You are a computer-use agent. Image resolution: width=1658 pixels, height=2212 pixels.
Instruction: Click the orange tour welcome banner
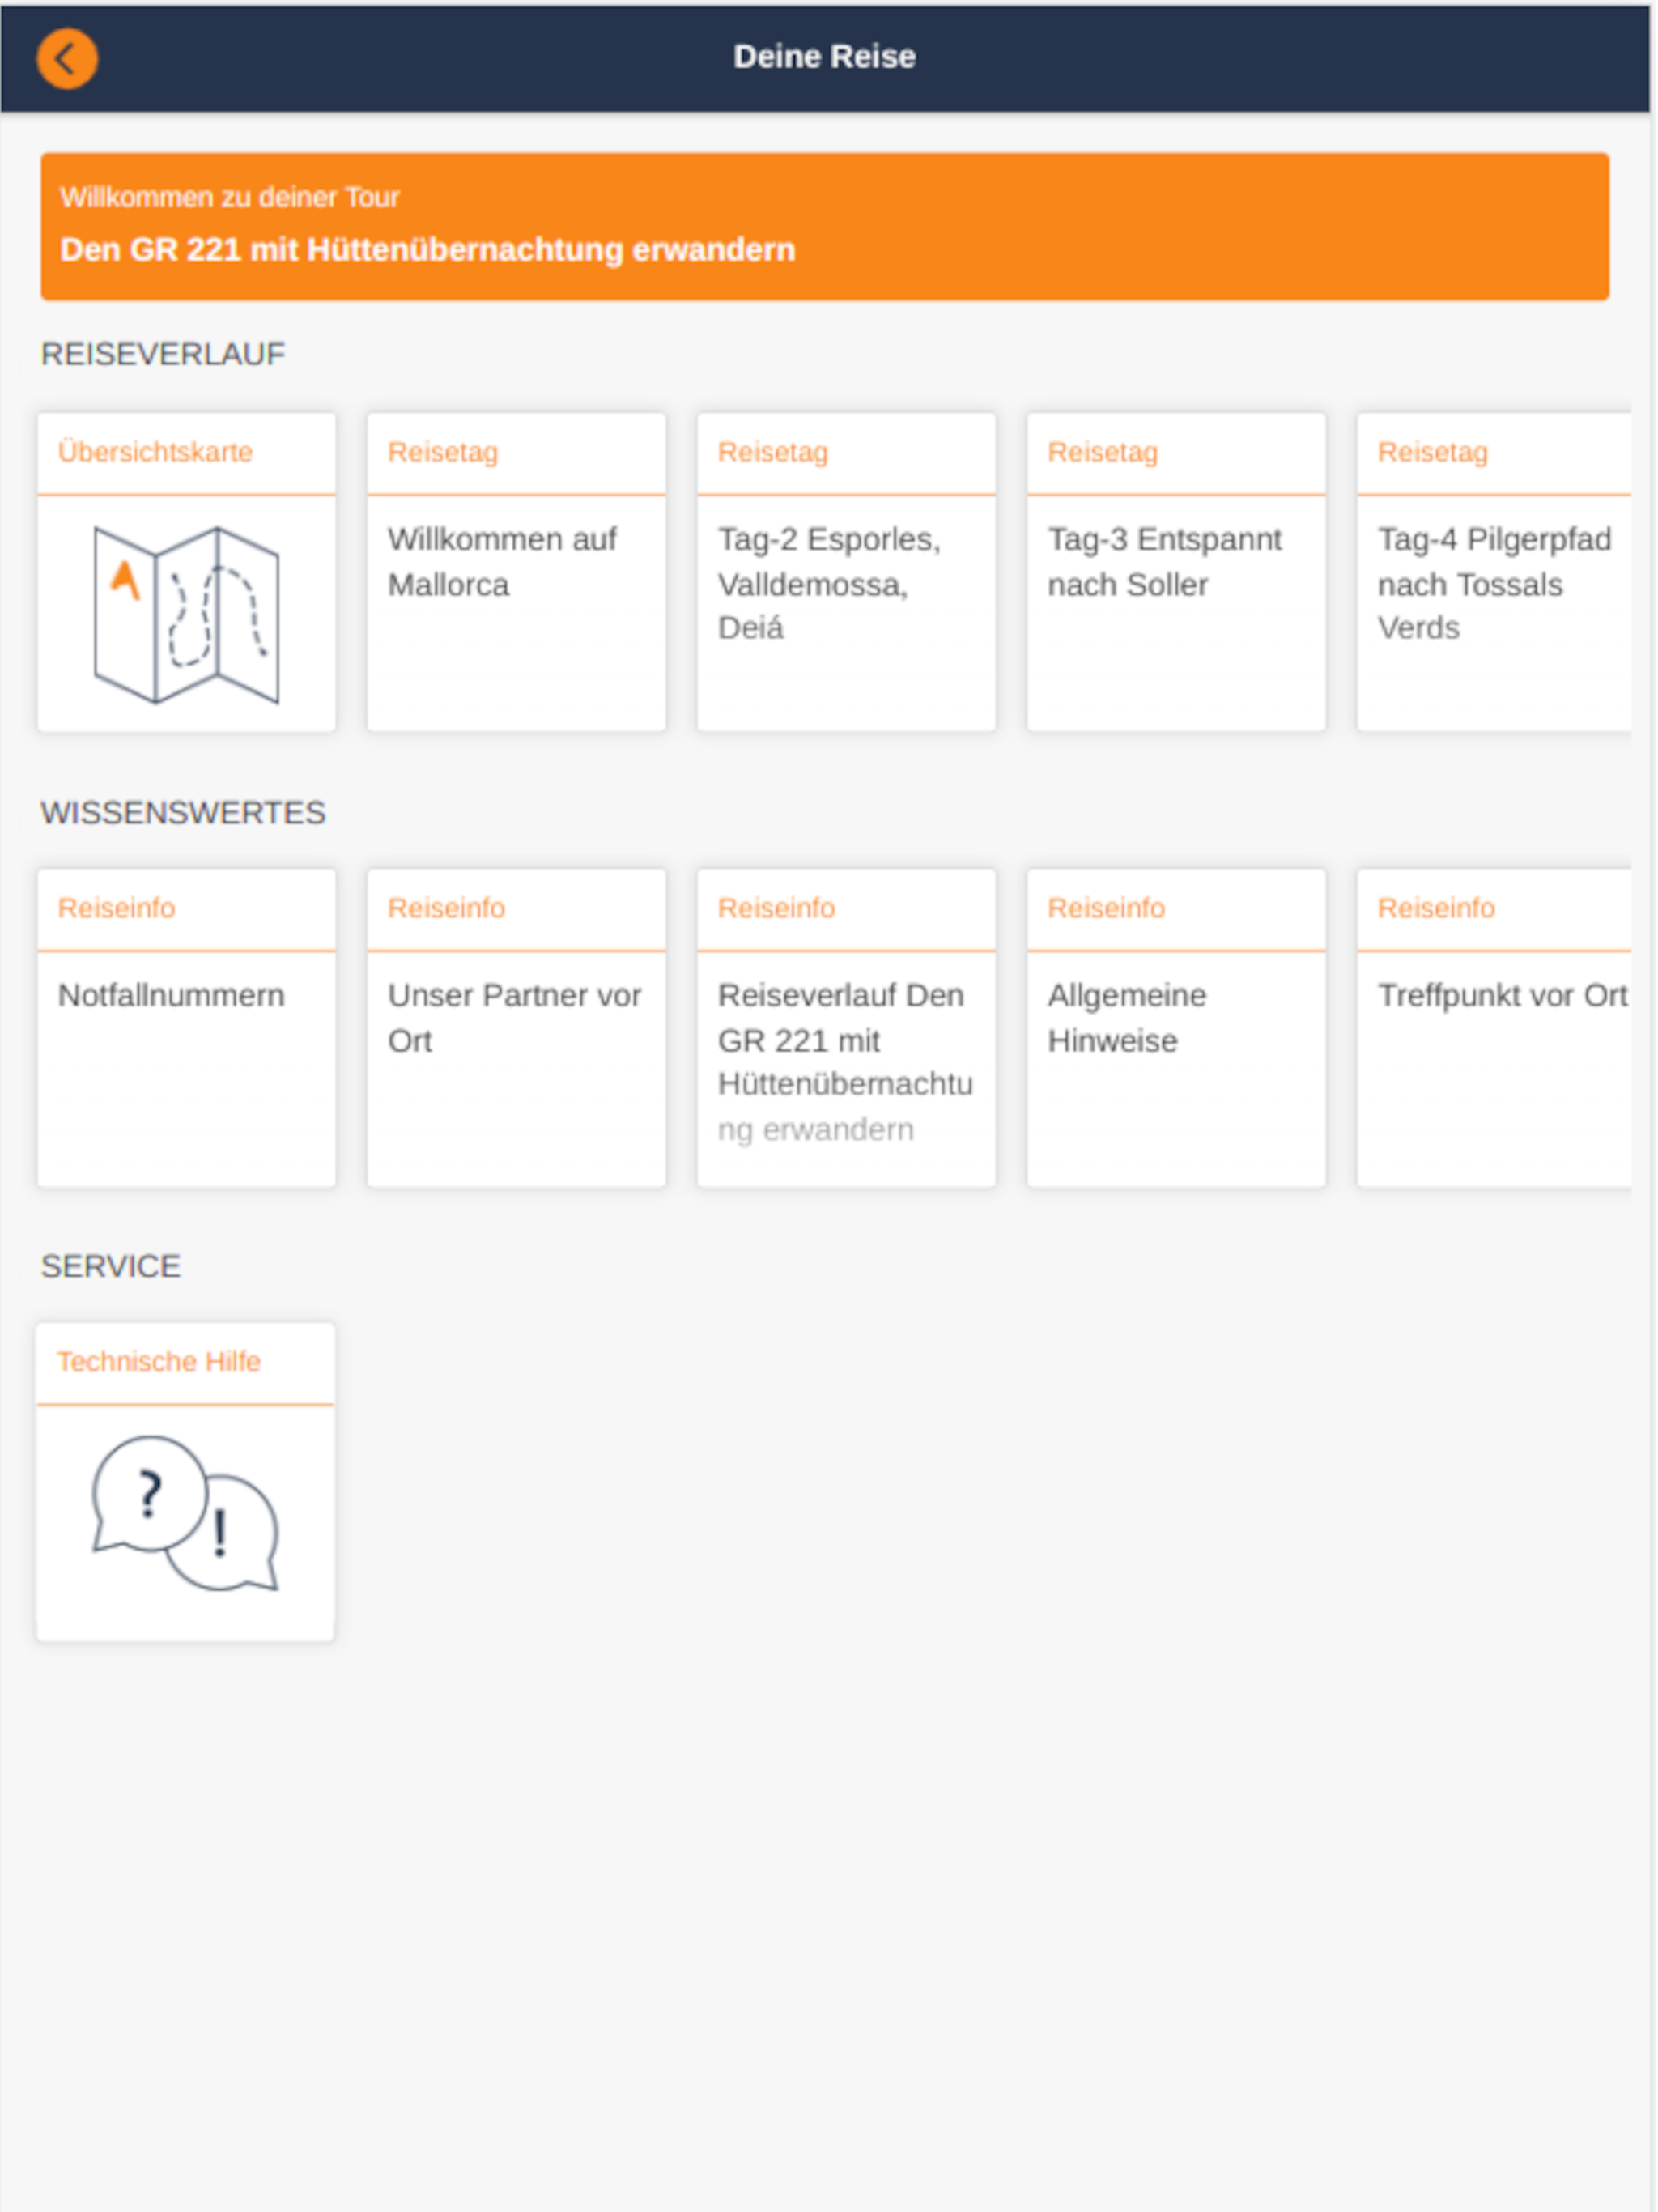point(826,227)
